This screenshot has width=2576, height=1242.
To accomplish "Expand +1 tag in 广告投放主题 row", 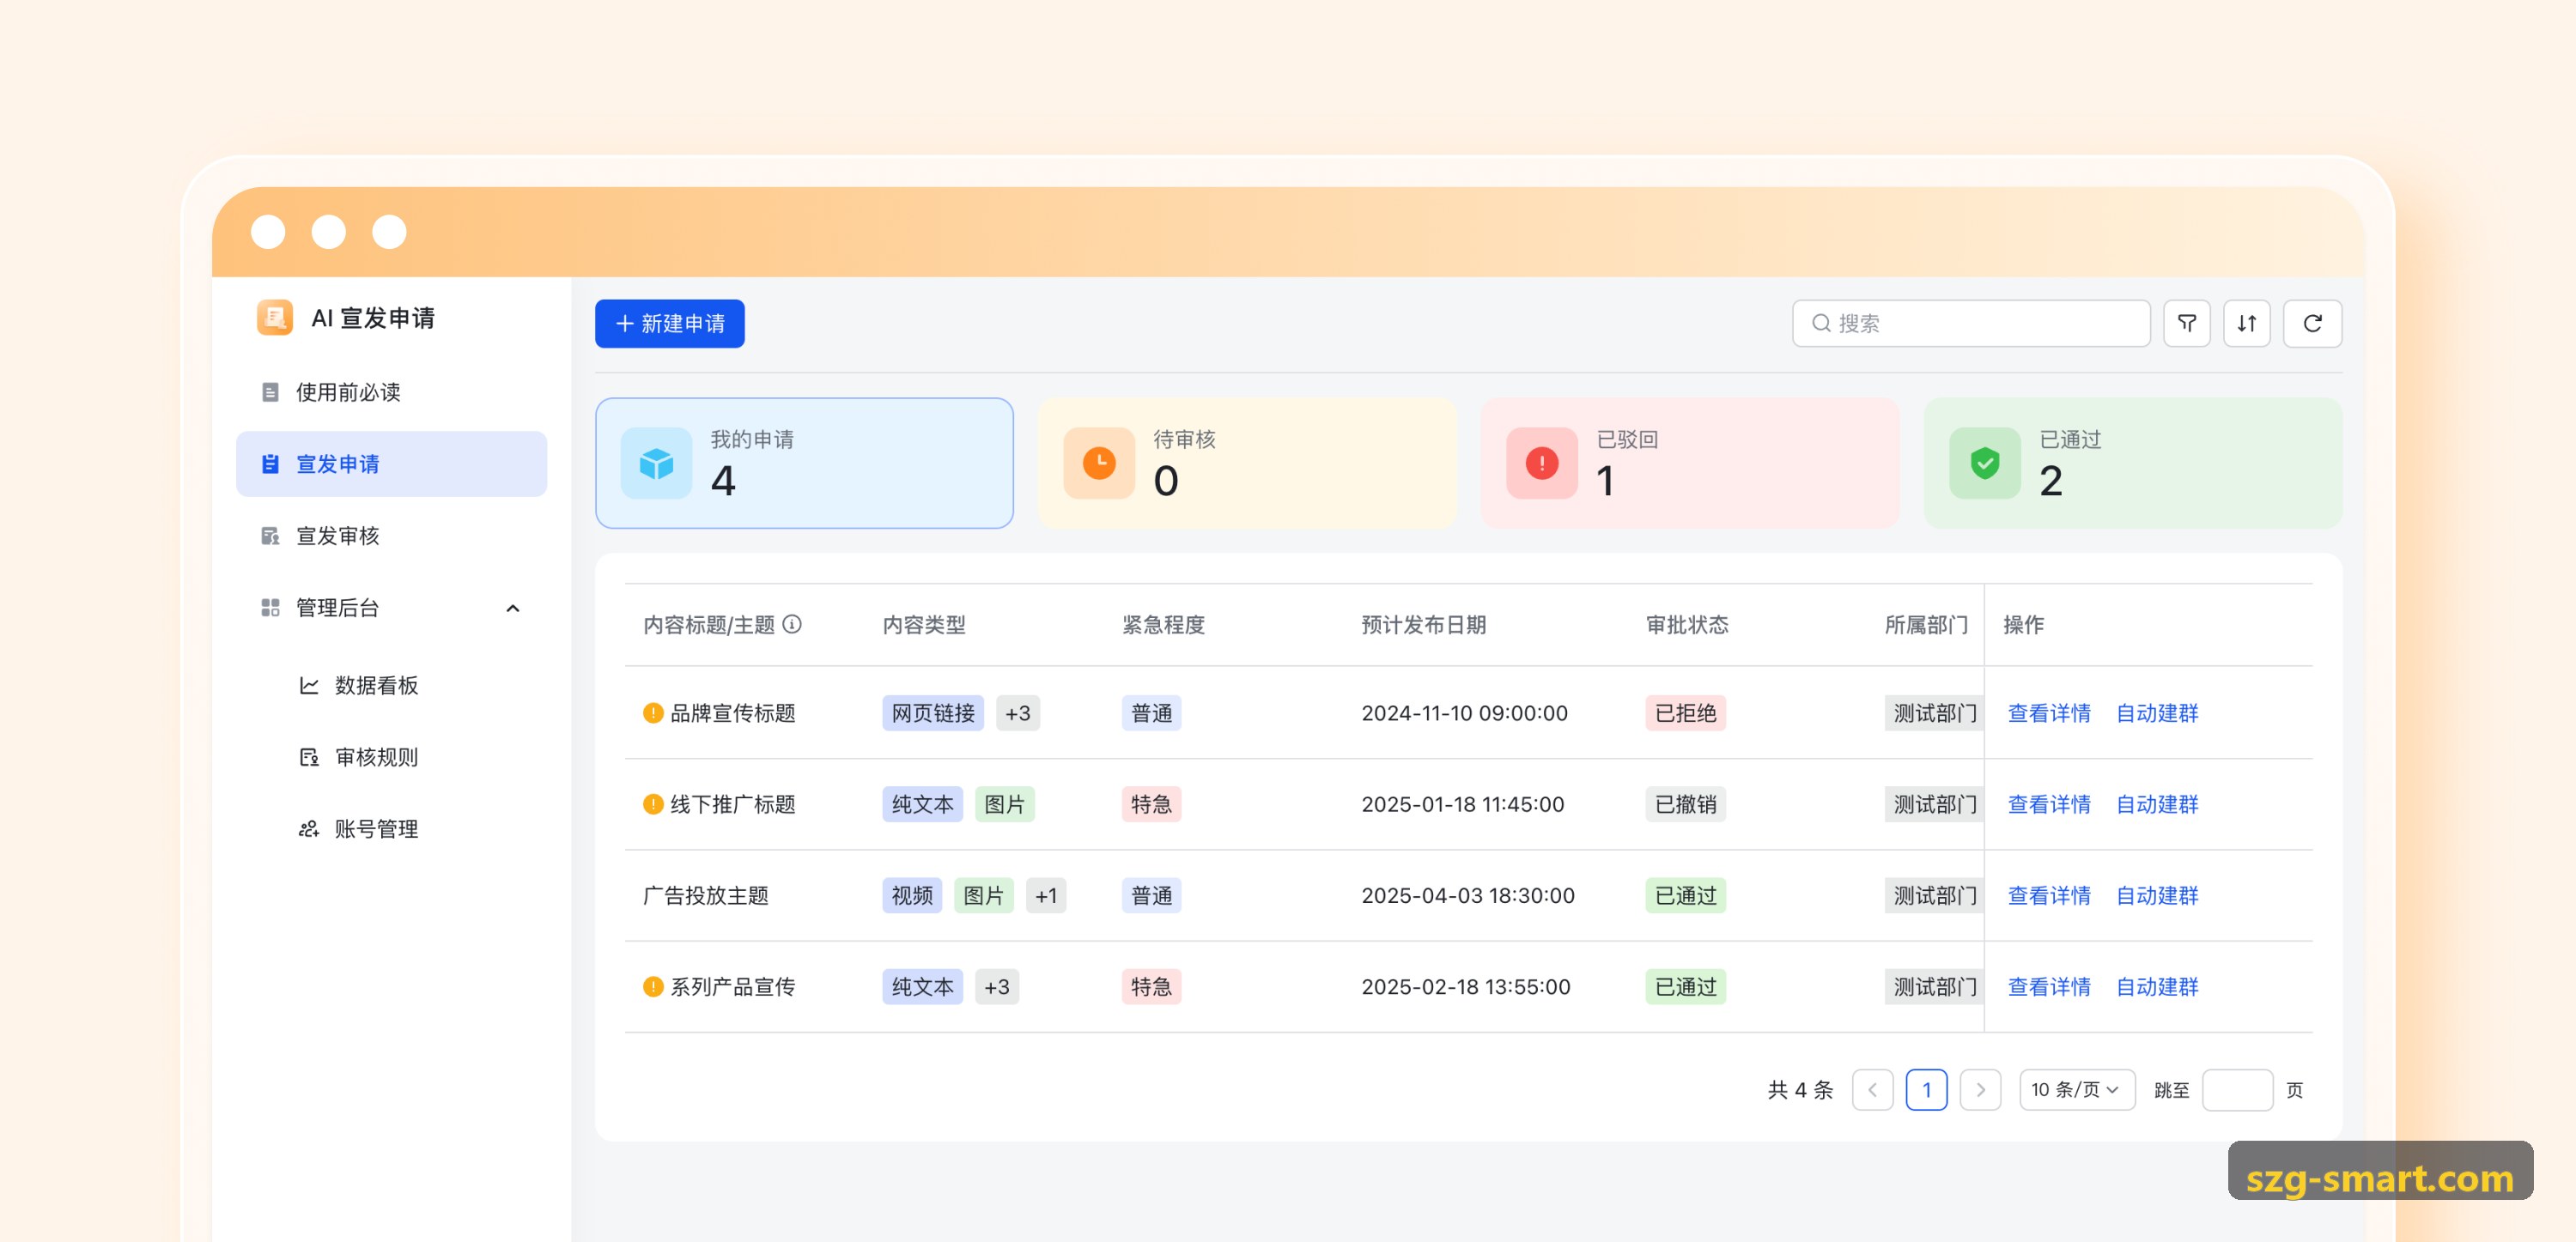I will pos(1046,896).
